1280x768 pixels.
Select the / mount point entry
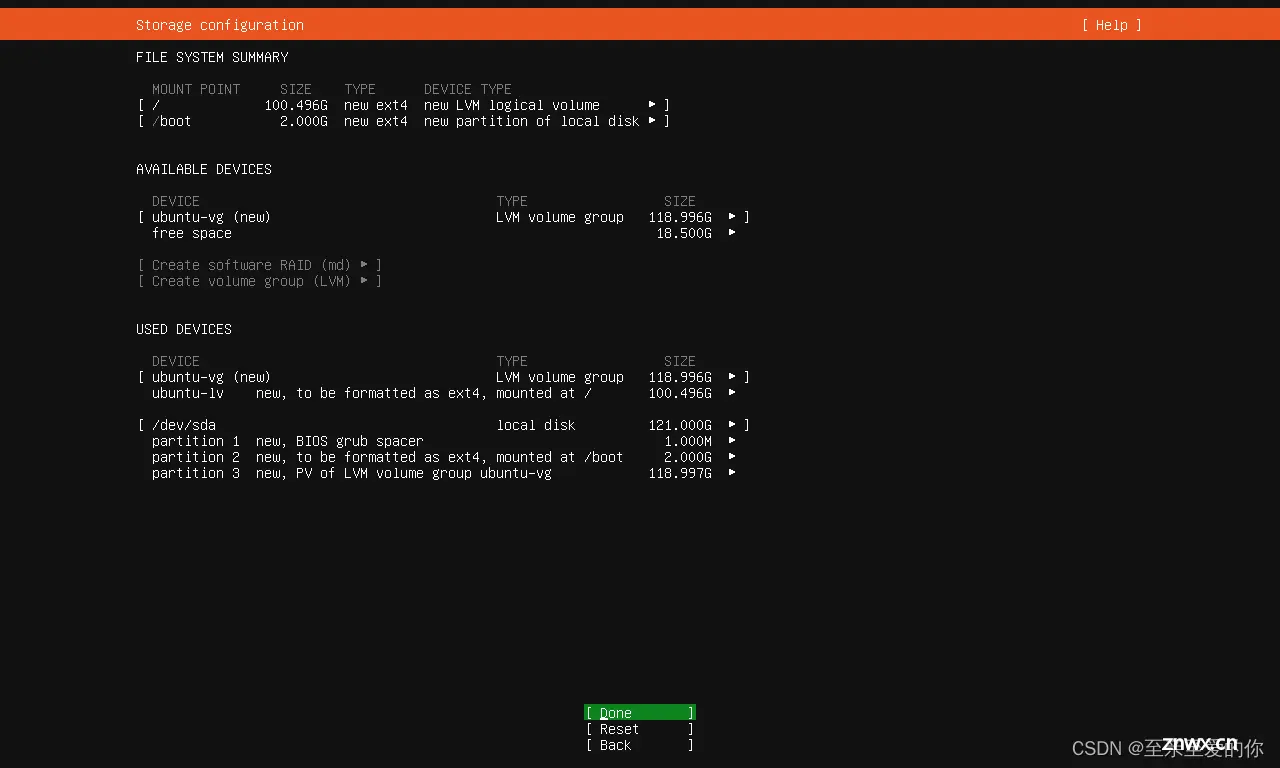[404, 105]
